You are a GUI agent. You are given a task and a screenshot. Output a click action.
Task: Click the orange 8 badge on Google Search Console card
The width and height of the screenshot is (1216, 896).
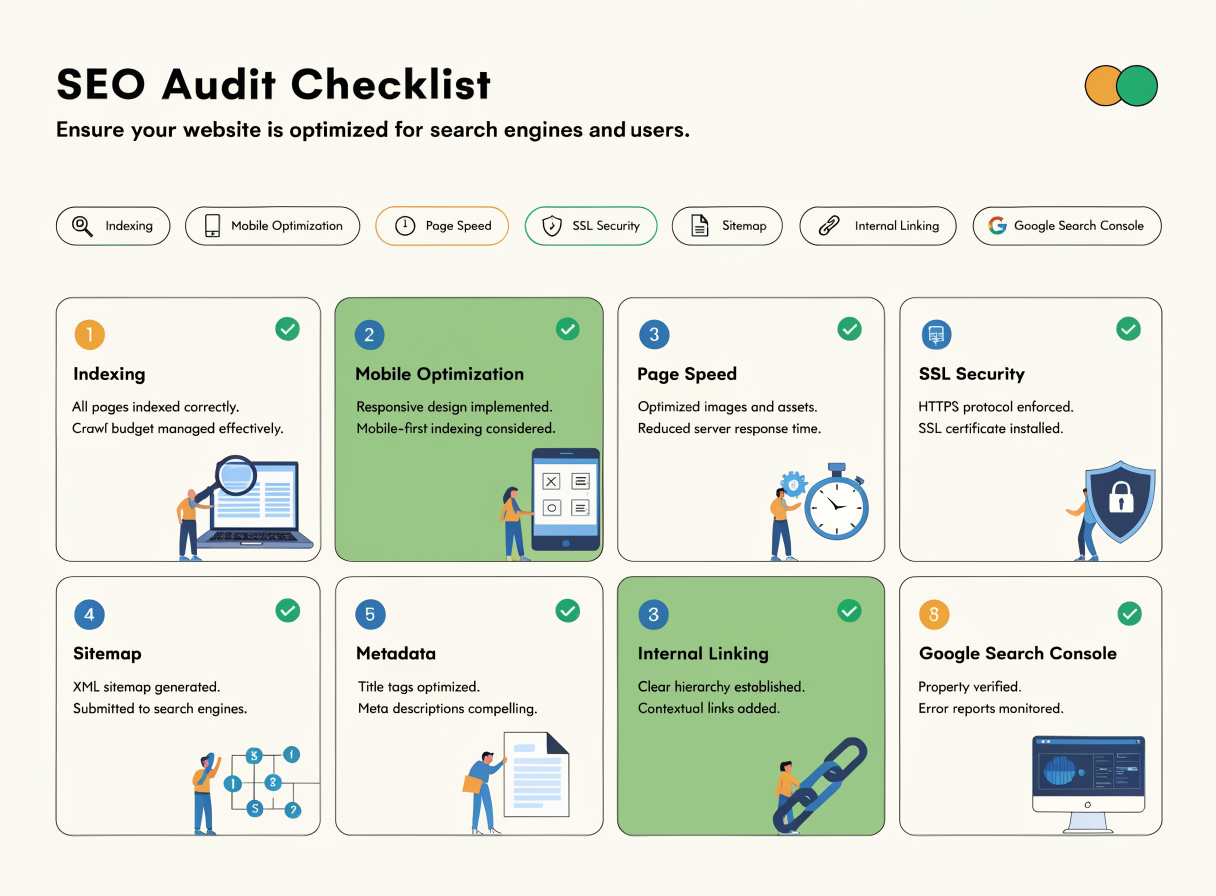pos(934,615)
